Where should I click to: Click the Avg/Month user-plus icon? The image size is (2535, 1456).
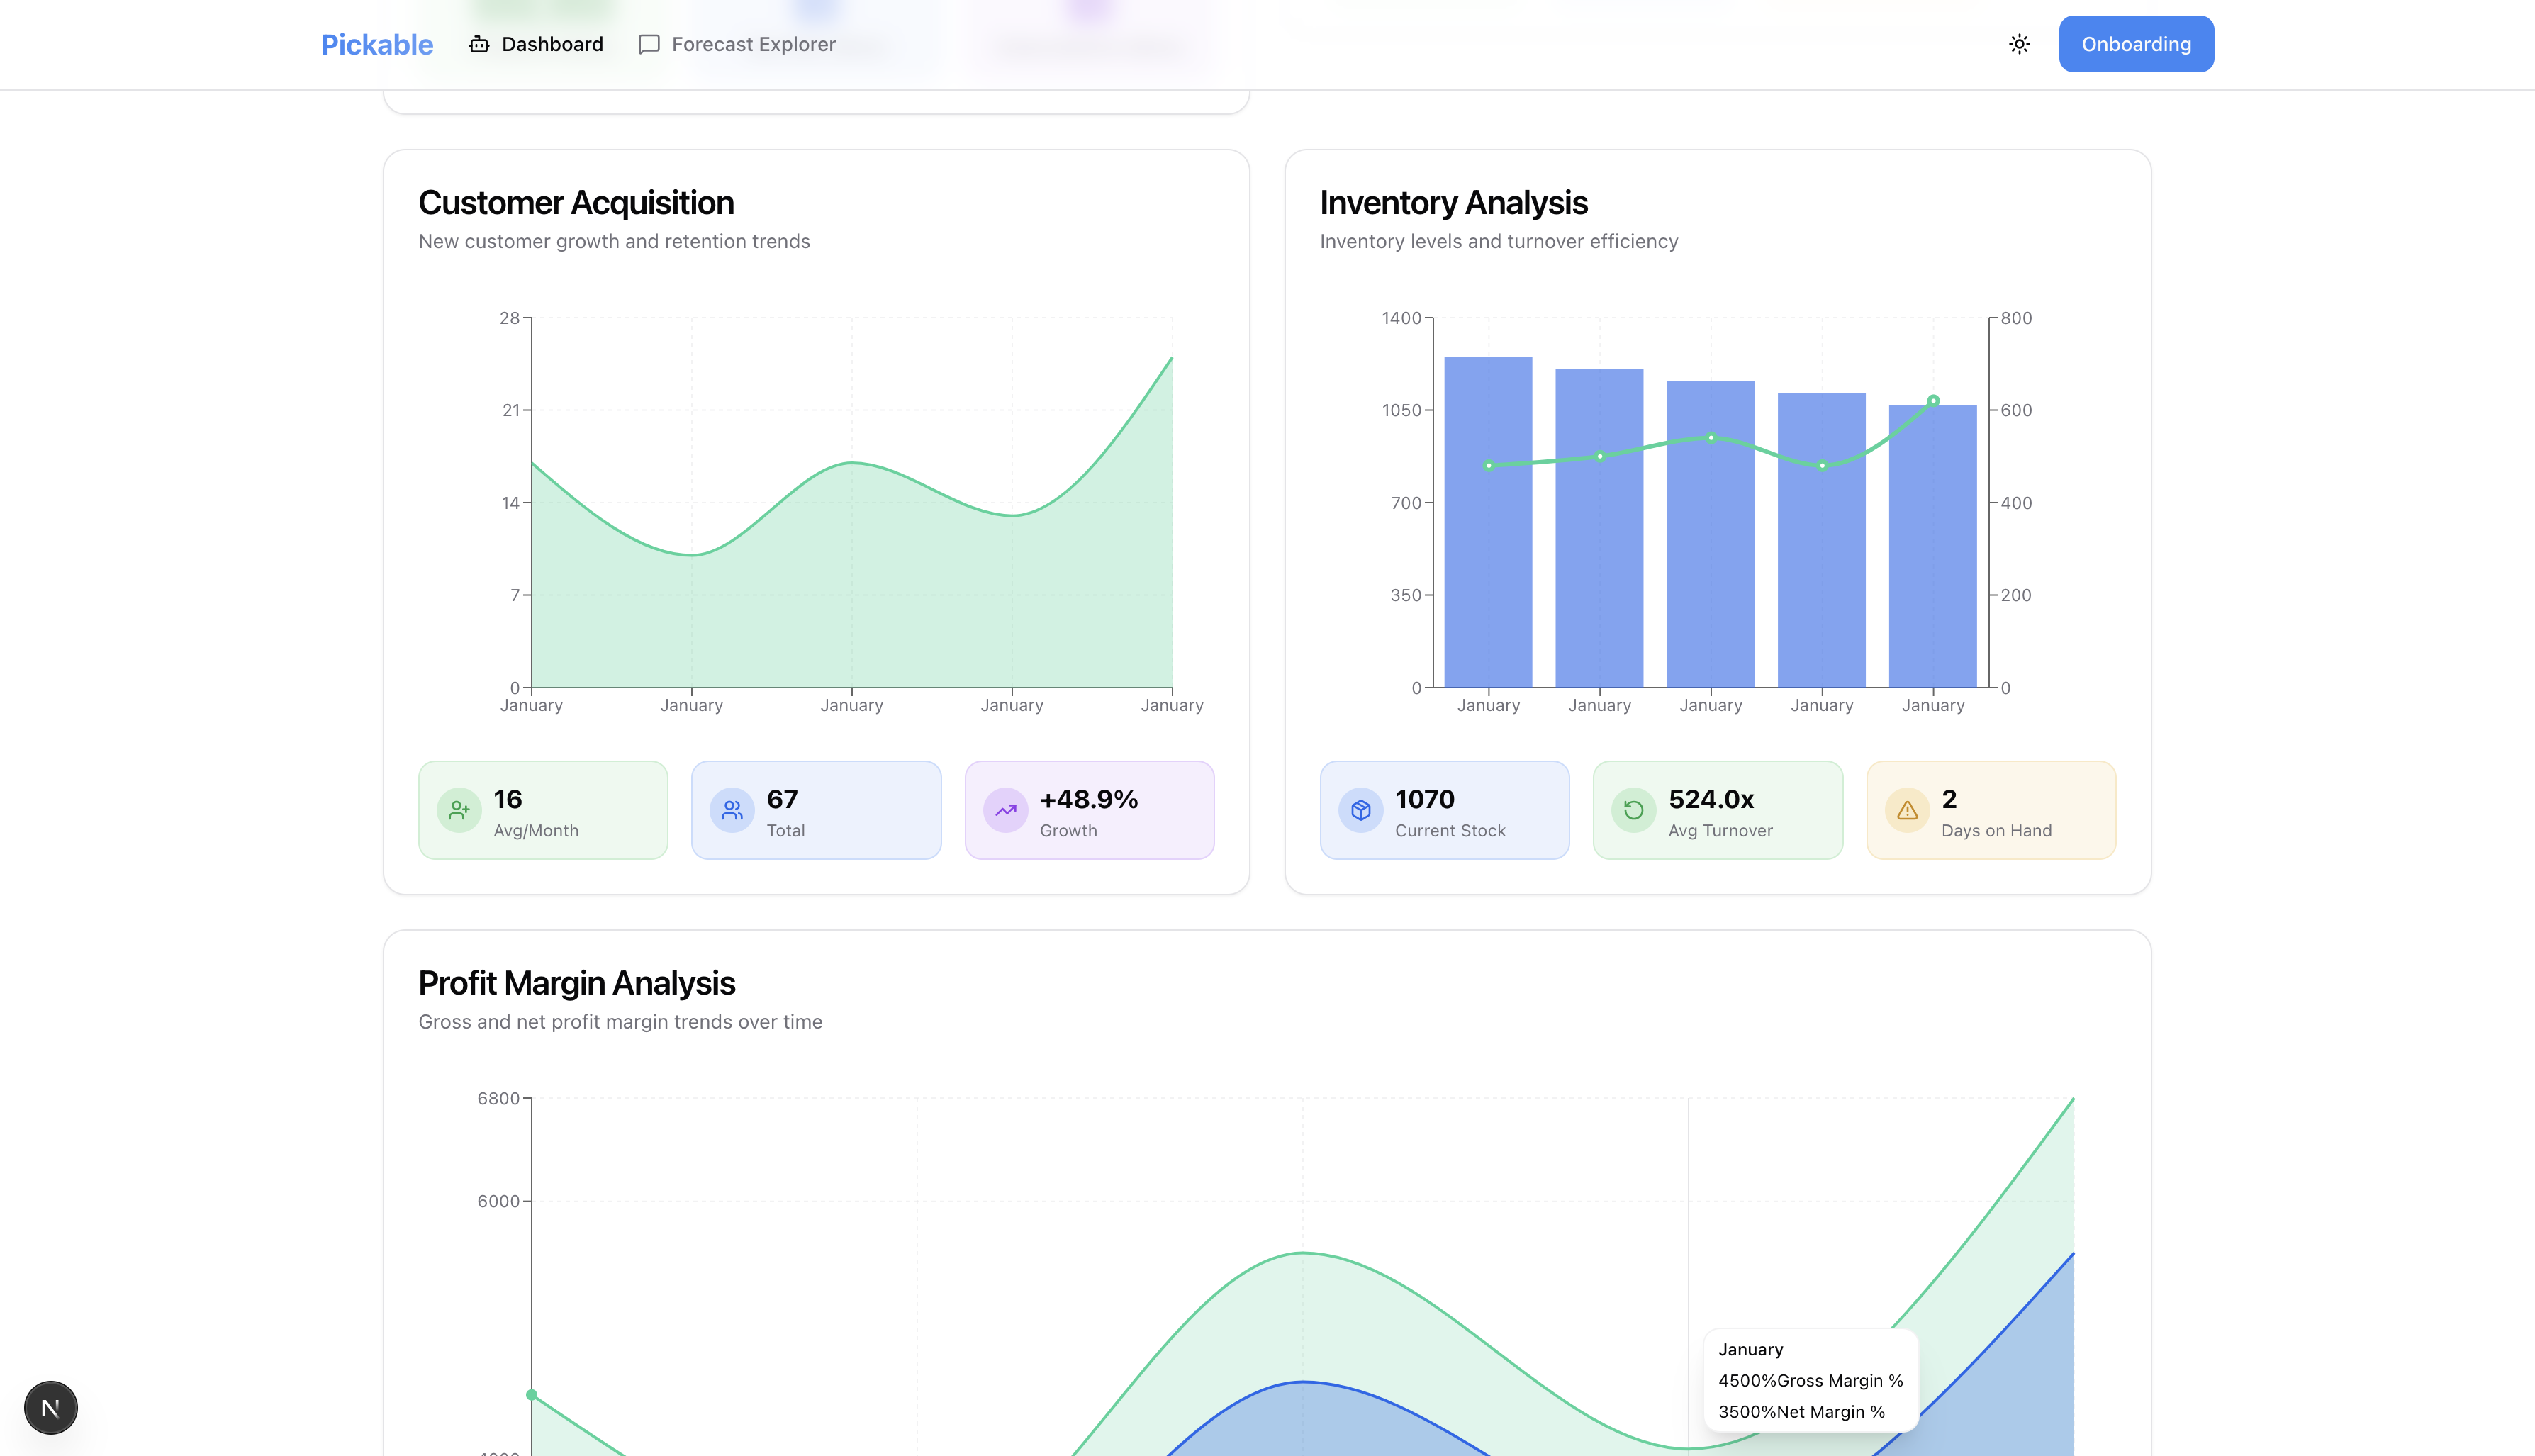click(459, 810)
